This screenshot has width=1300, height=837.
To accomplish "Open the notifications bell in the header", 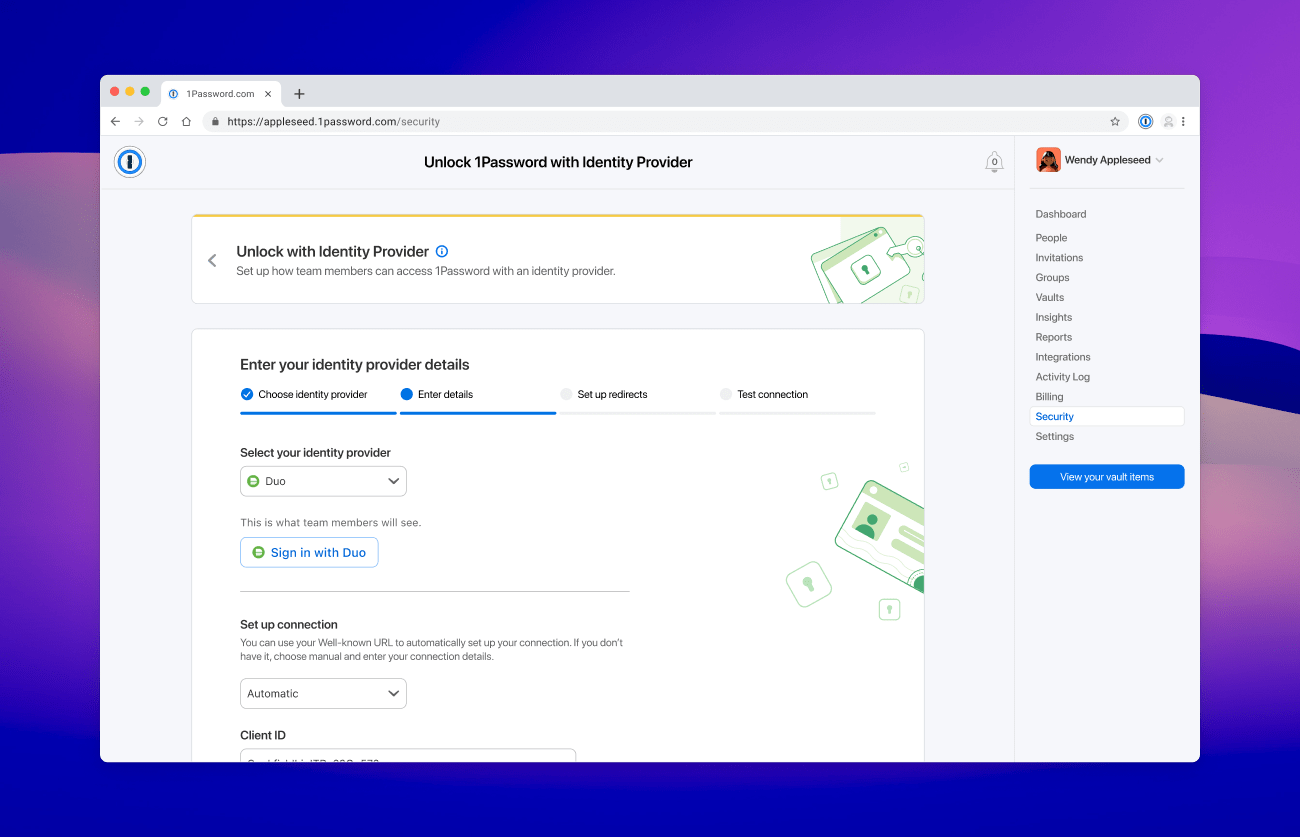I will (x=994, y=161).
